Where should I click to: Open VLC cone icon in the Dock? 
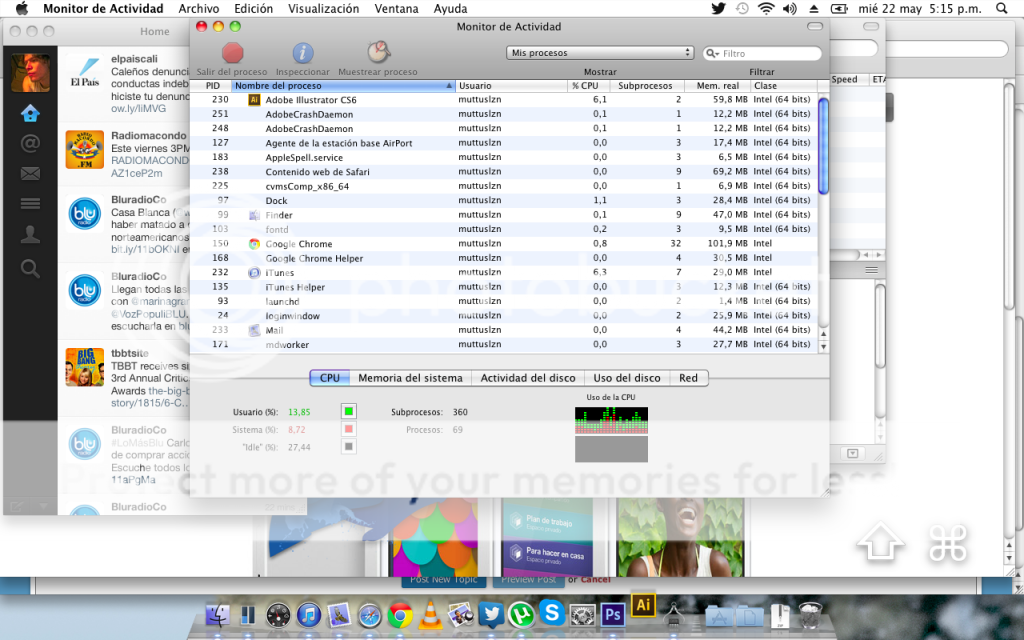coord(430,614)
